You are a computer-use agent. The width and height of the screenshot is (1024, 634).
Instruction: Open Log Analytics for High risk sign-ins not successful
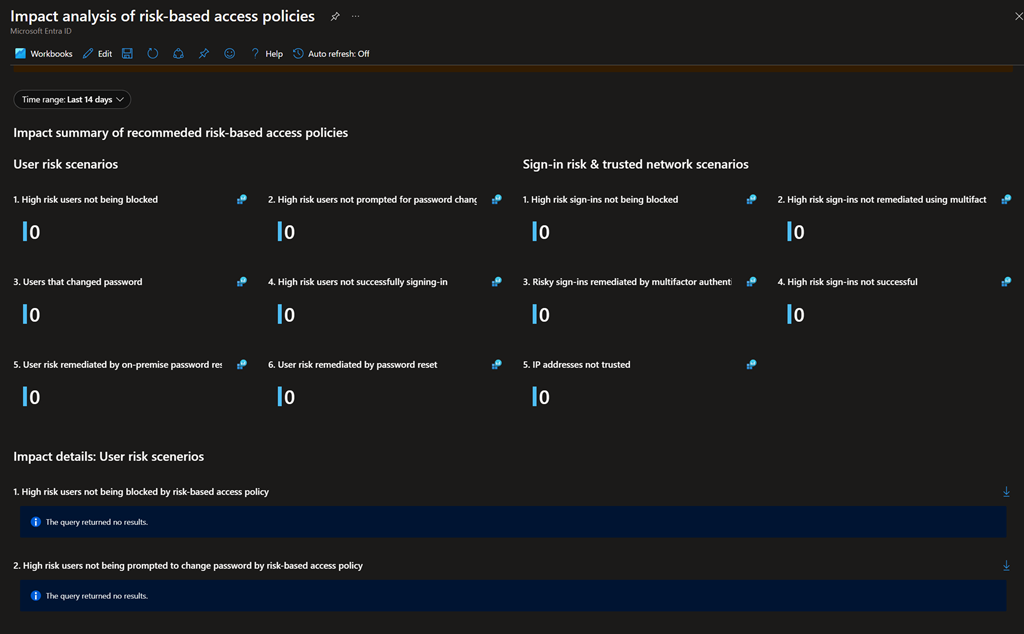pyautogui.click(x=1006, y=282)
